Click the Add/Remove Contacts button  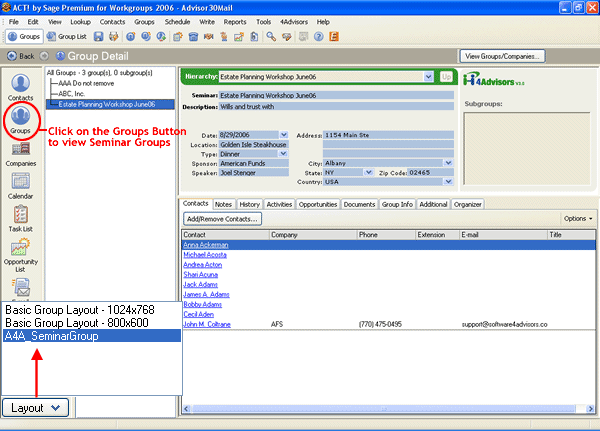click(x=222, y=219)
